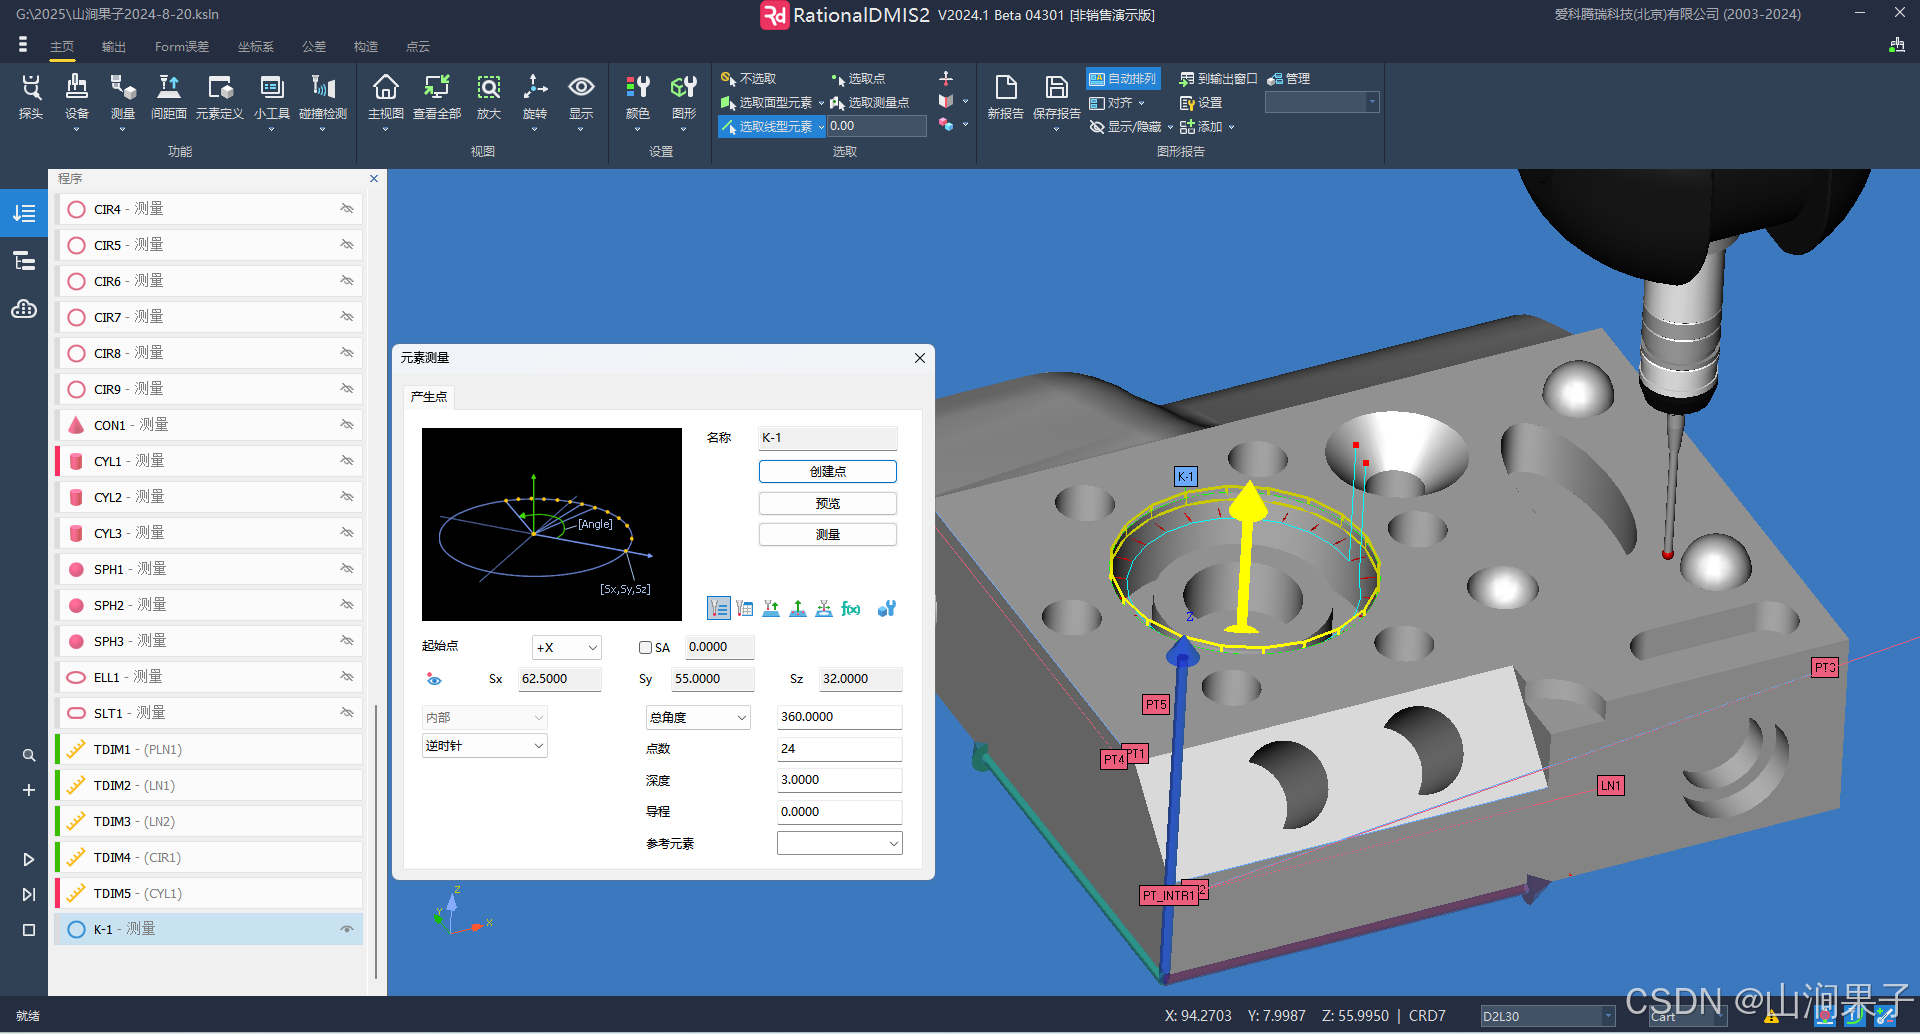Click the 测量 button in dialog
Viewport: 1920px width, 1034px height.
click(828, 534)
